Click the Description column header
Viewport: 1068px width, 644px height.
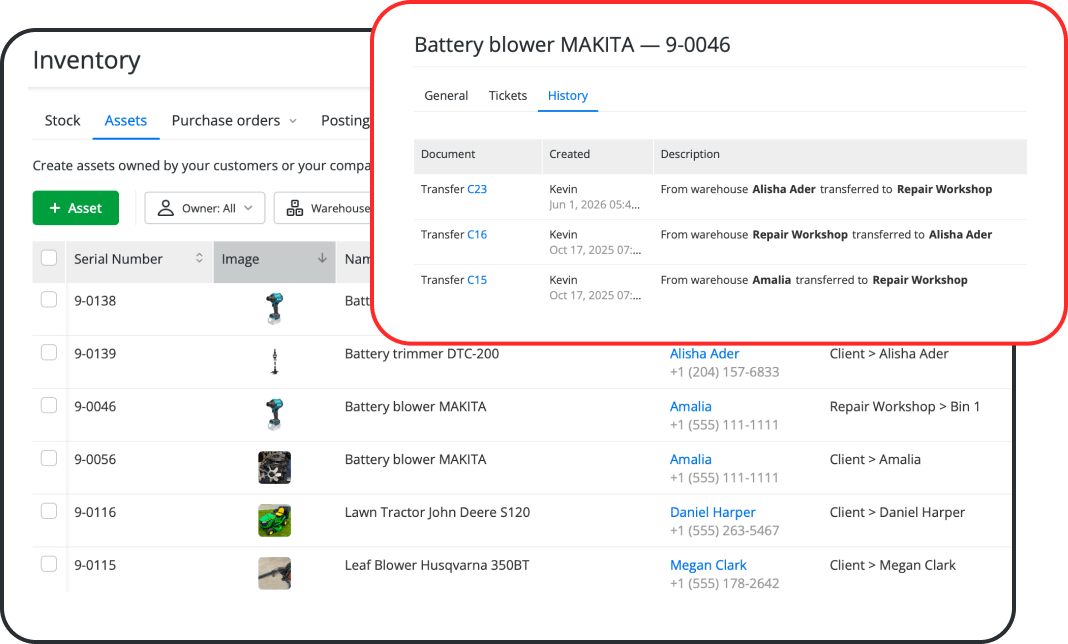[x=840, y=155]
